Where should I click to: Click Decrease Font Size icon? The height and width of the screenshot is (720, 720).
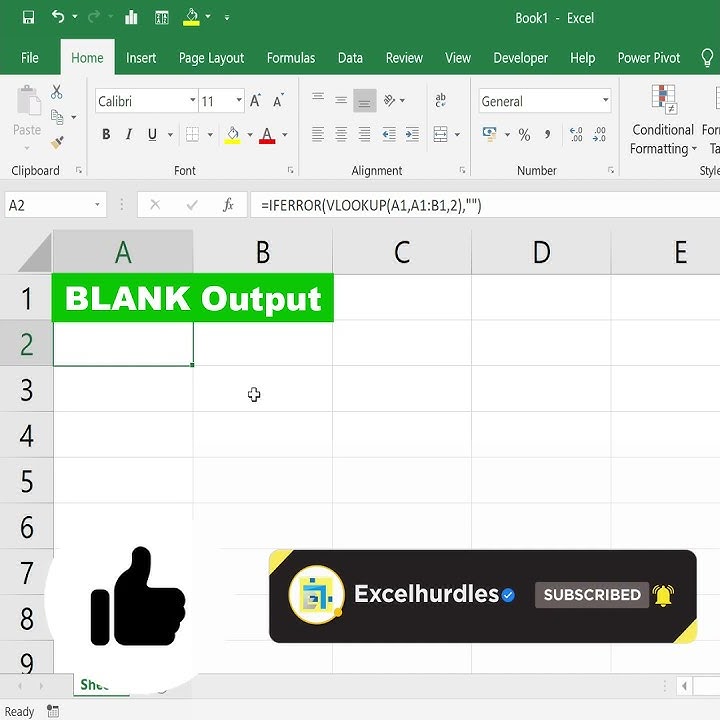(278, 101)
